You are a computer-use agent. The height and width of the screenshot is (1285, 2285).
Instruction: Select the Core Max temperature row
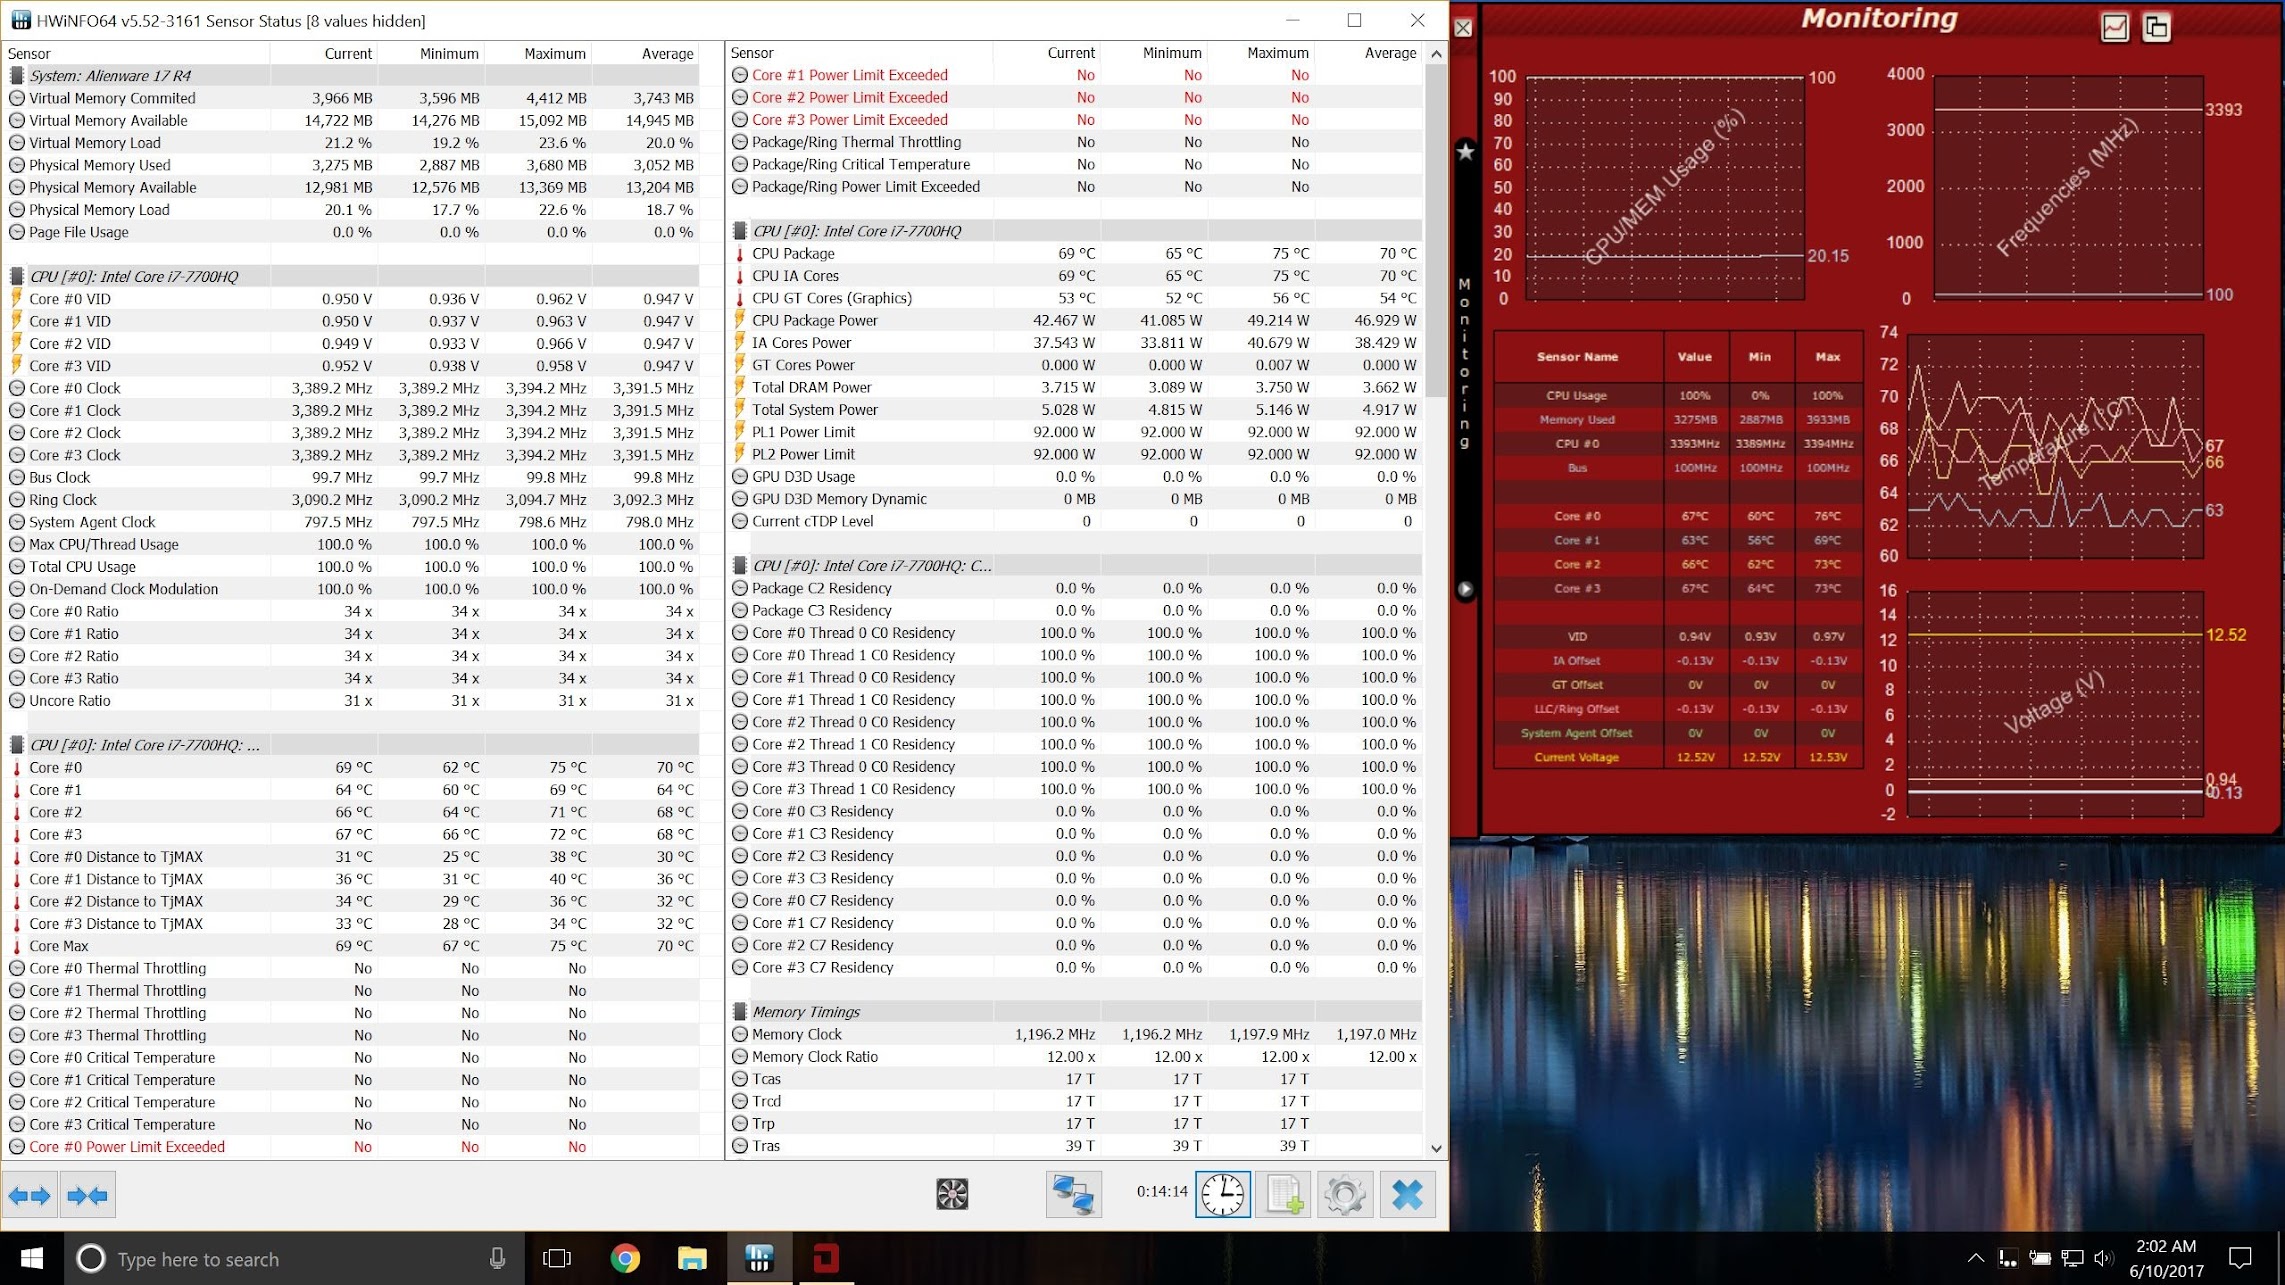pos(350,946)
